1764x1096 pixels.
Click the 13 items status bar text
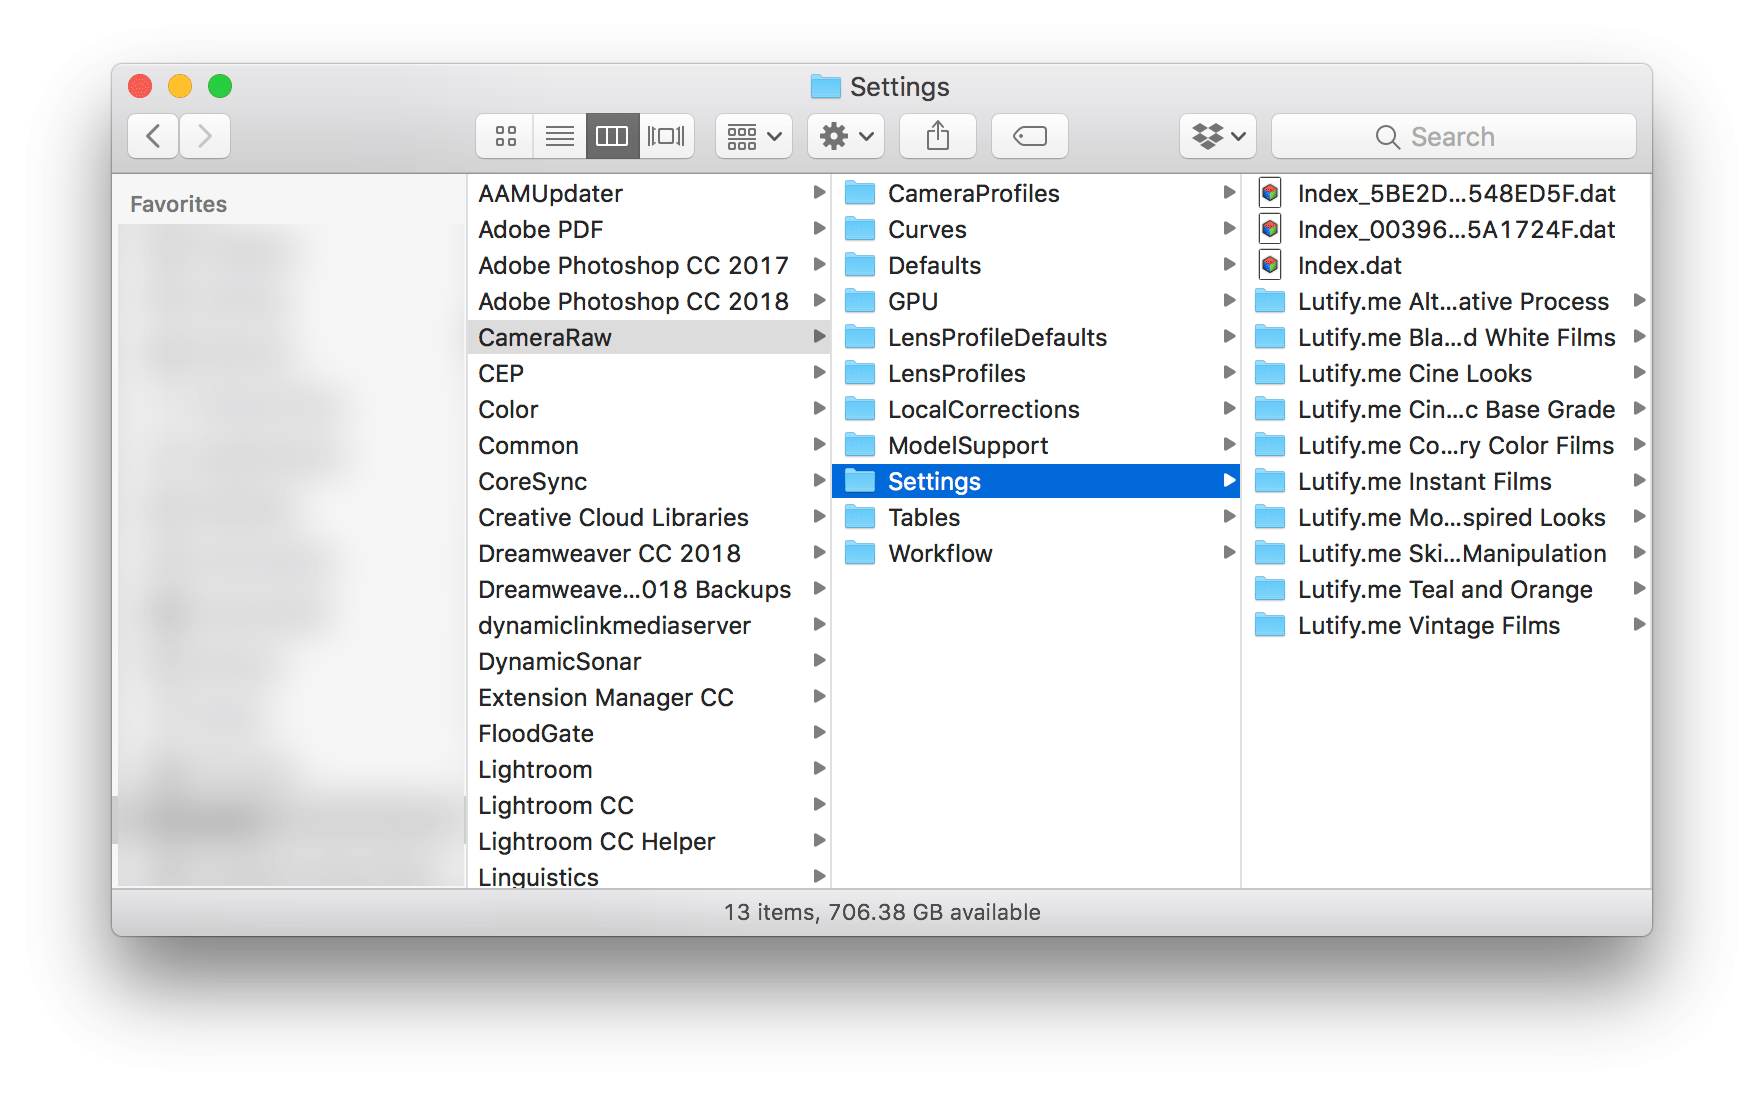pyautogui.click(x=882, y=912)
